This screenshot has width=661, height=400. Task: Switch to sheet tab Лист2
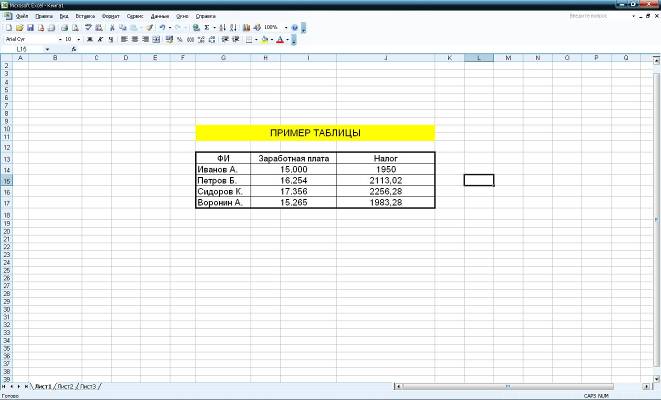(65, 387)
